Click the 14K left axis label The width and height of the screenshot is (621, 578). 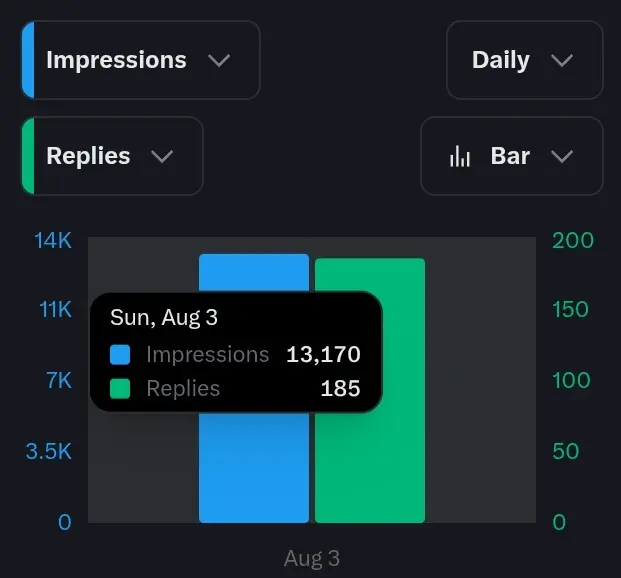[53, 240]
